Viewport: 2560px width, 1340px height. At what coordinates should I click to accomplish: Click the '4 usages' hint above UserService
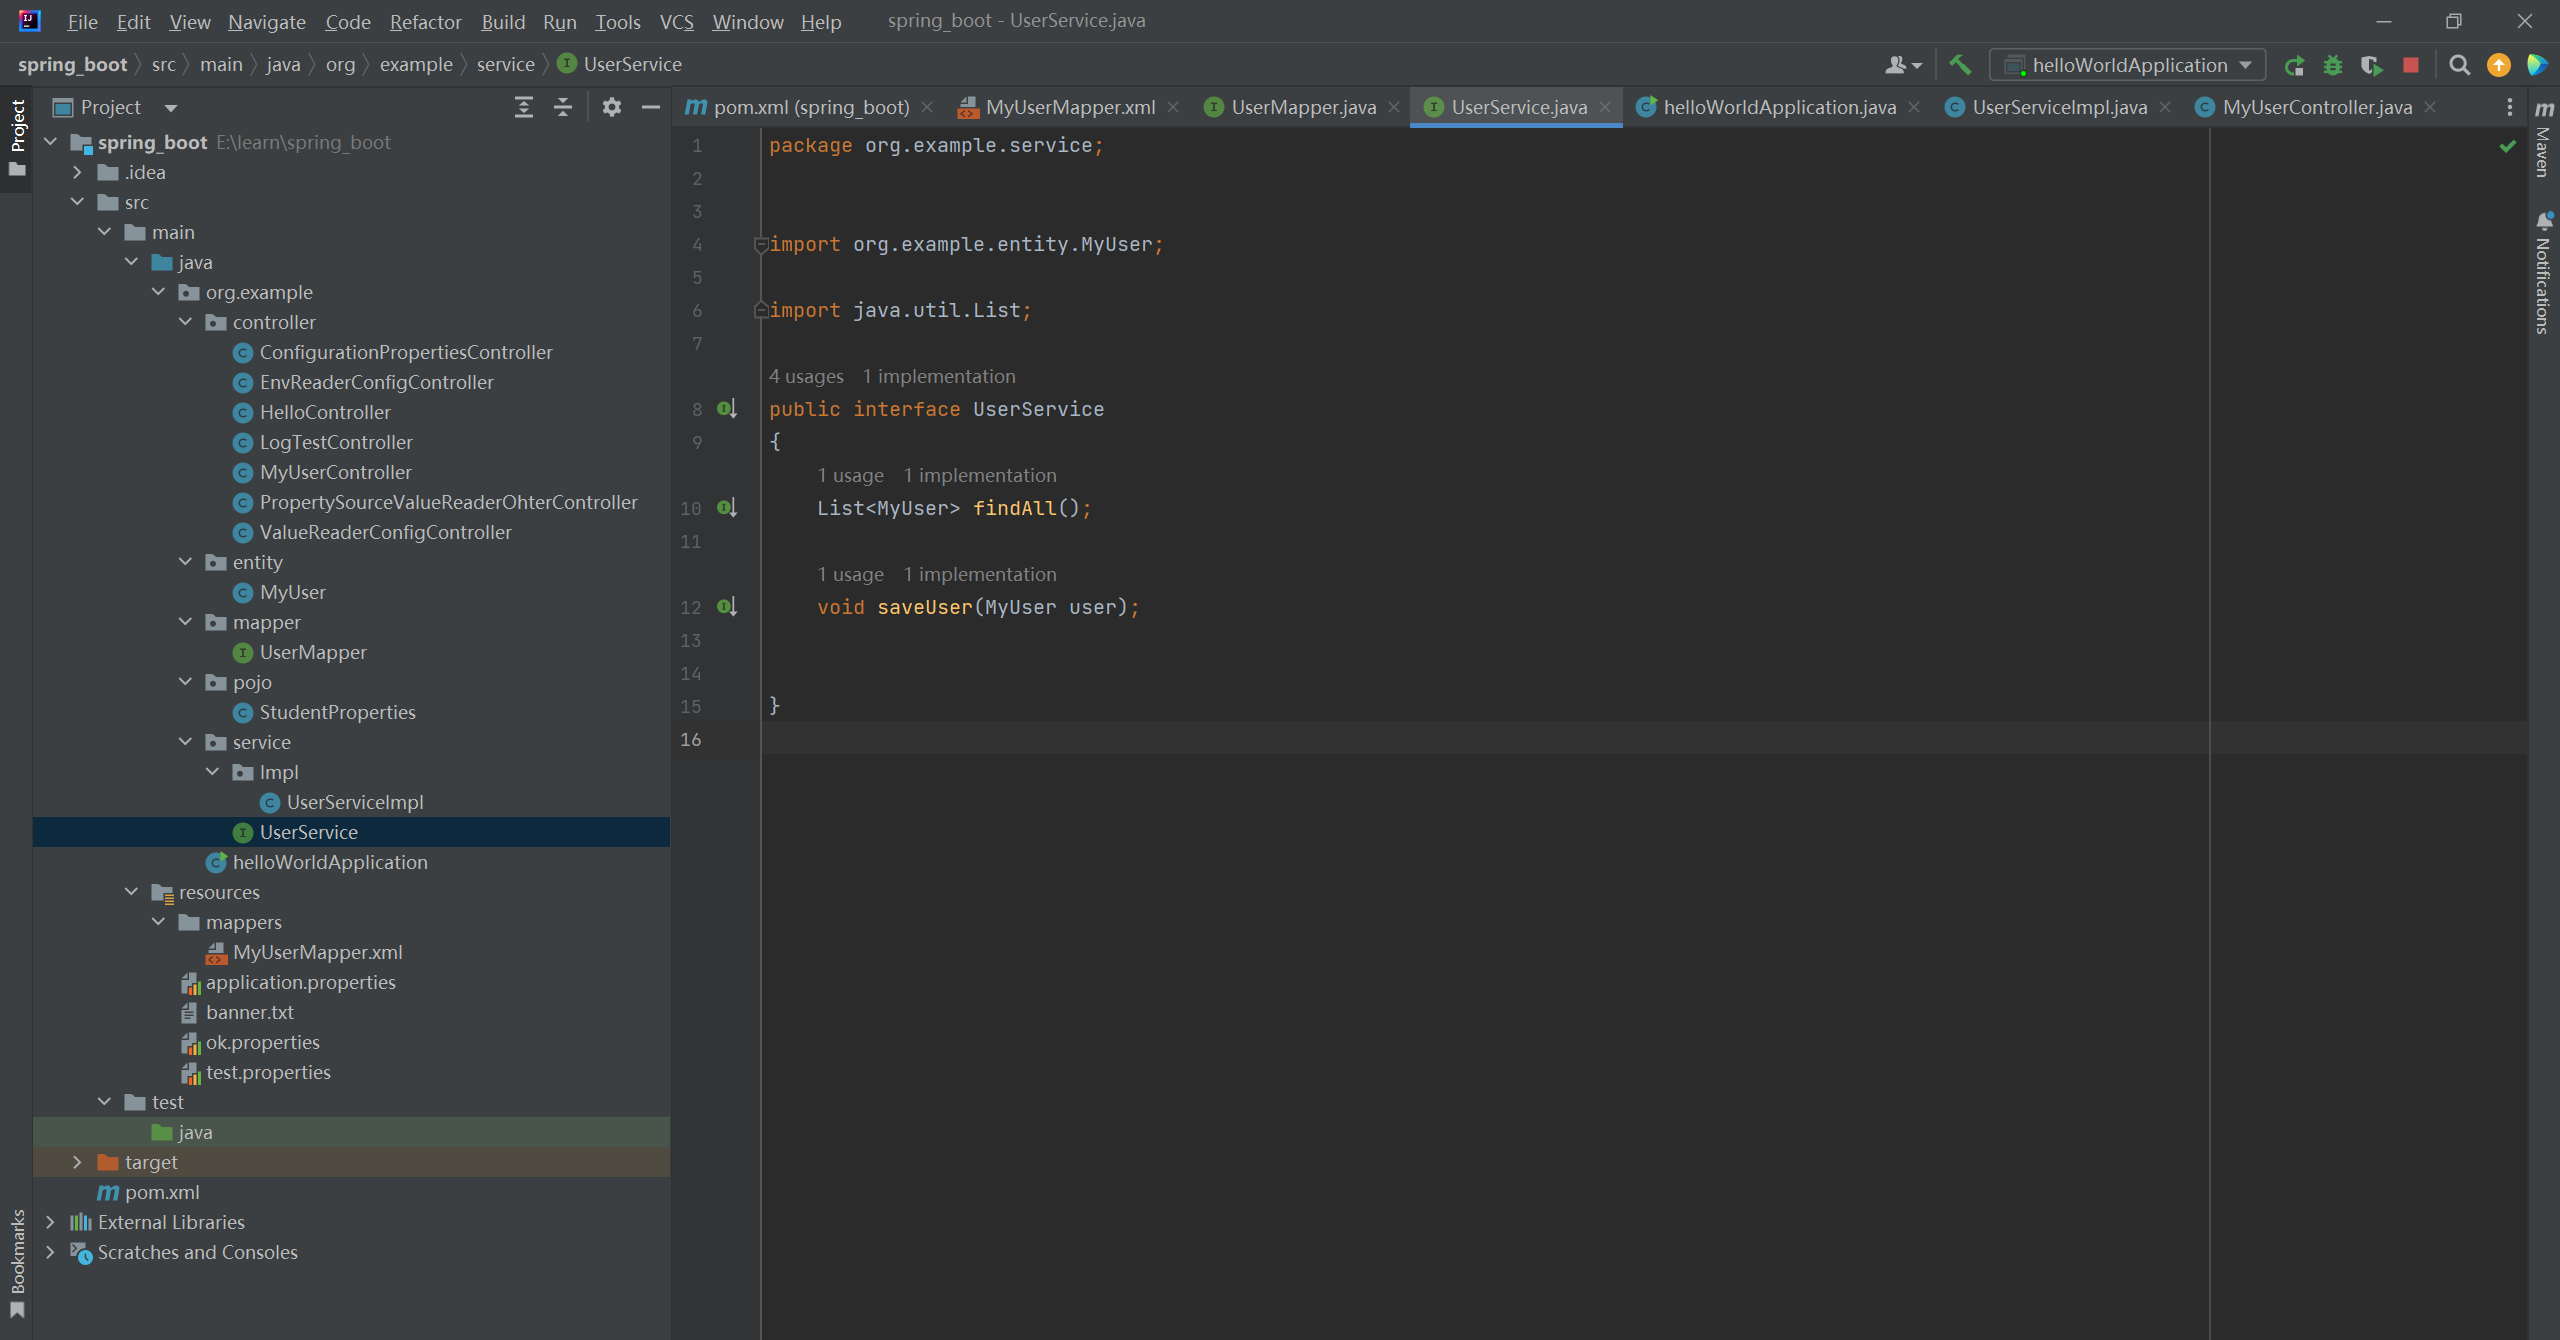(x=806, y=376)
